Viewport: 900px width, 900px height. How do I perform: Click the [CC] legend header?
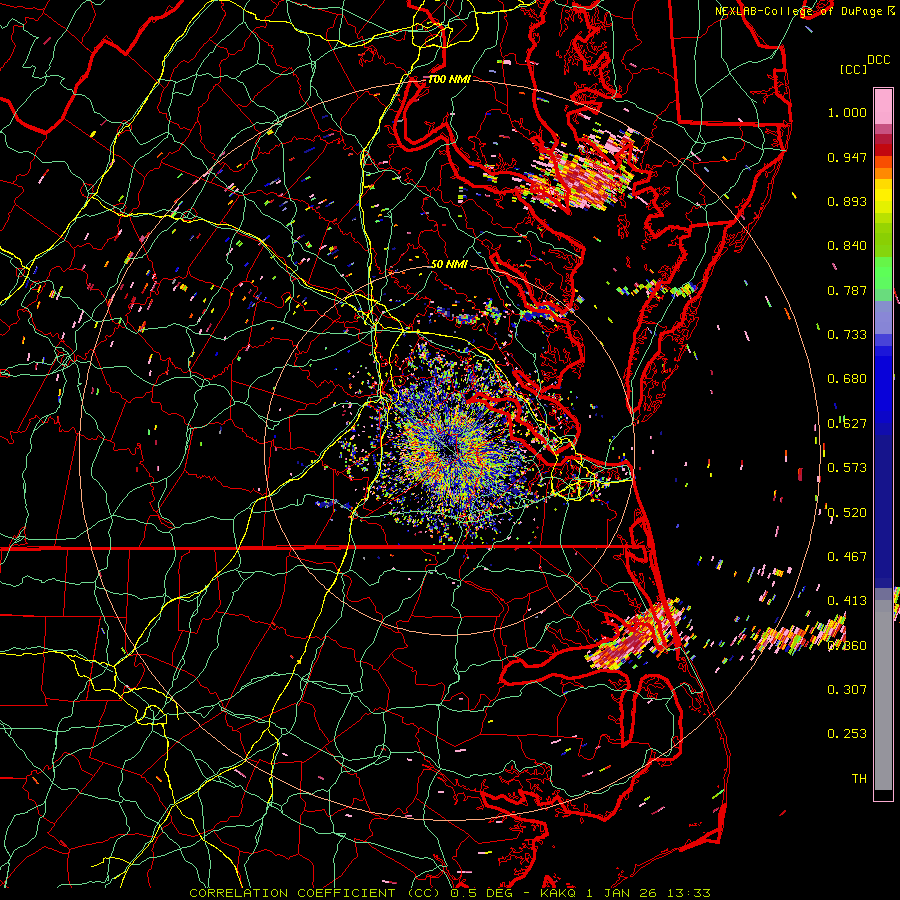click(x=853, y=69)
